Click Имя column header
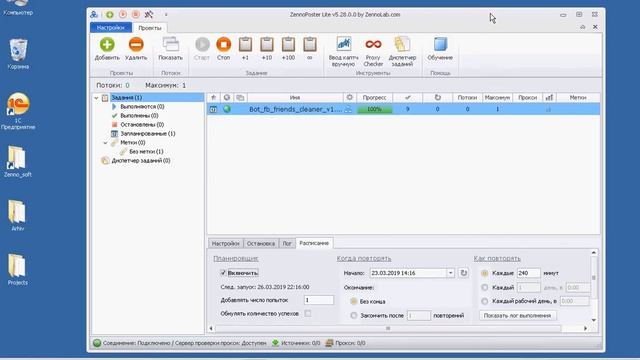This screenshot has width=640, height=360. point(295,98)
